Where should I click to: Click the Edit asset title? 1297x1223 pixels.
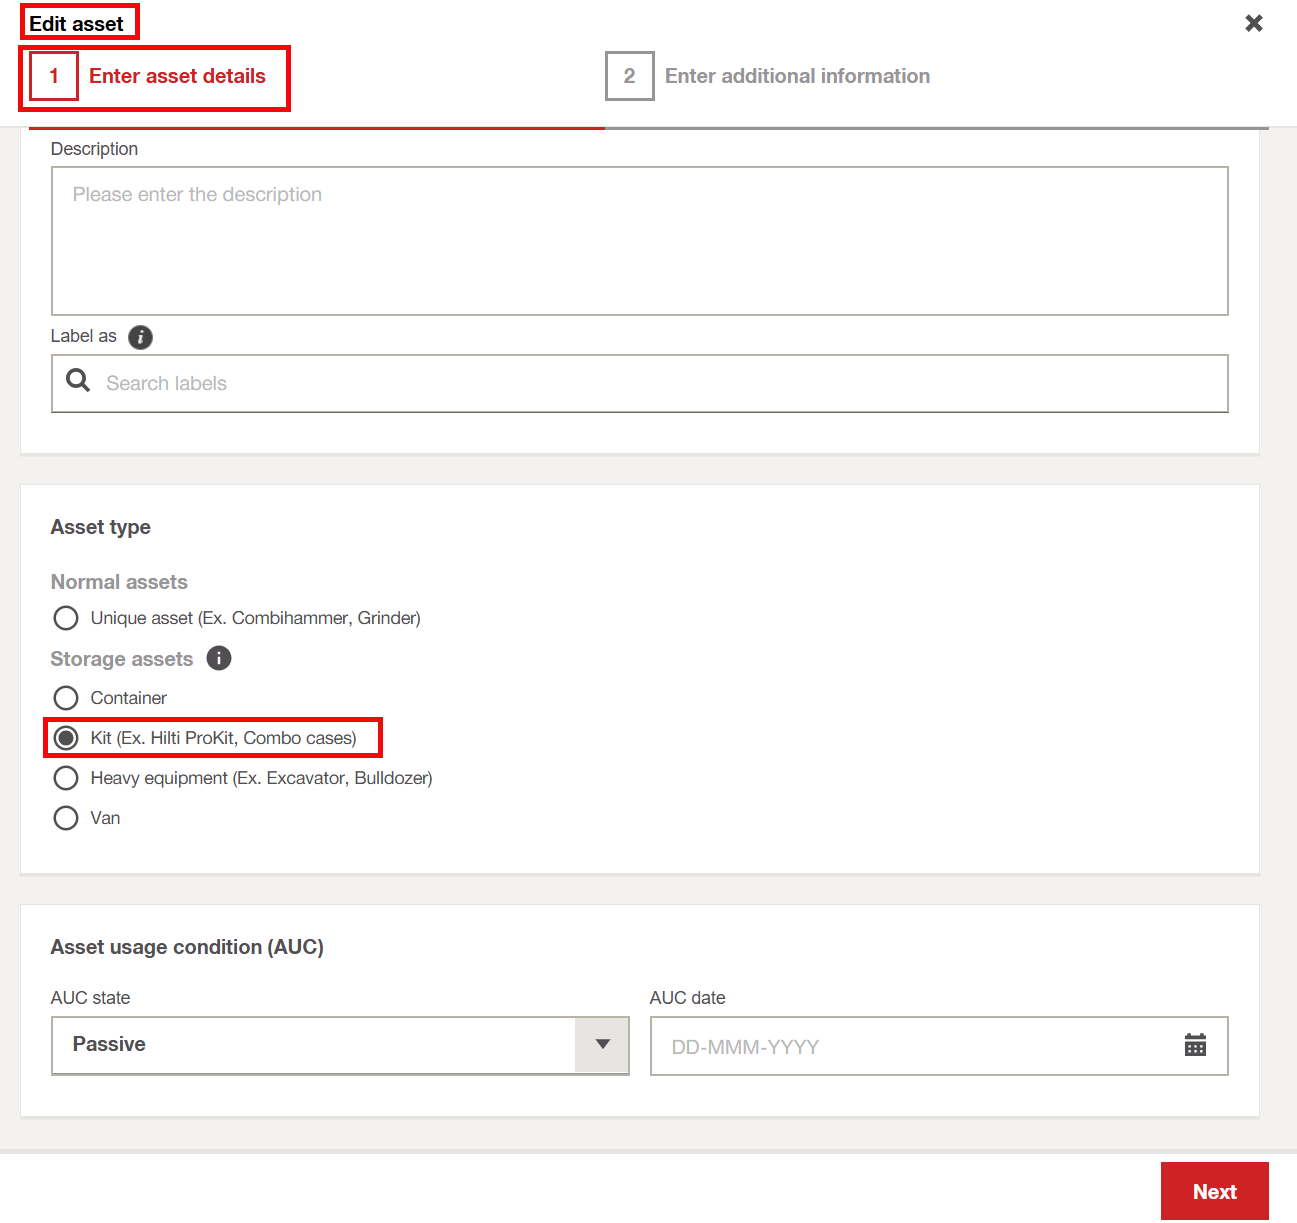click(x=76, y=24)
